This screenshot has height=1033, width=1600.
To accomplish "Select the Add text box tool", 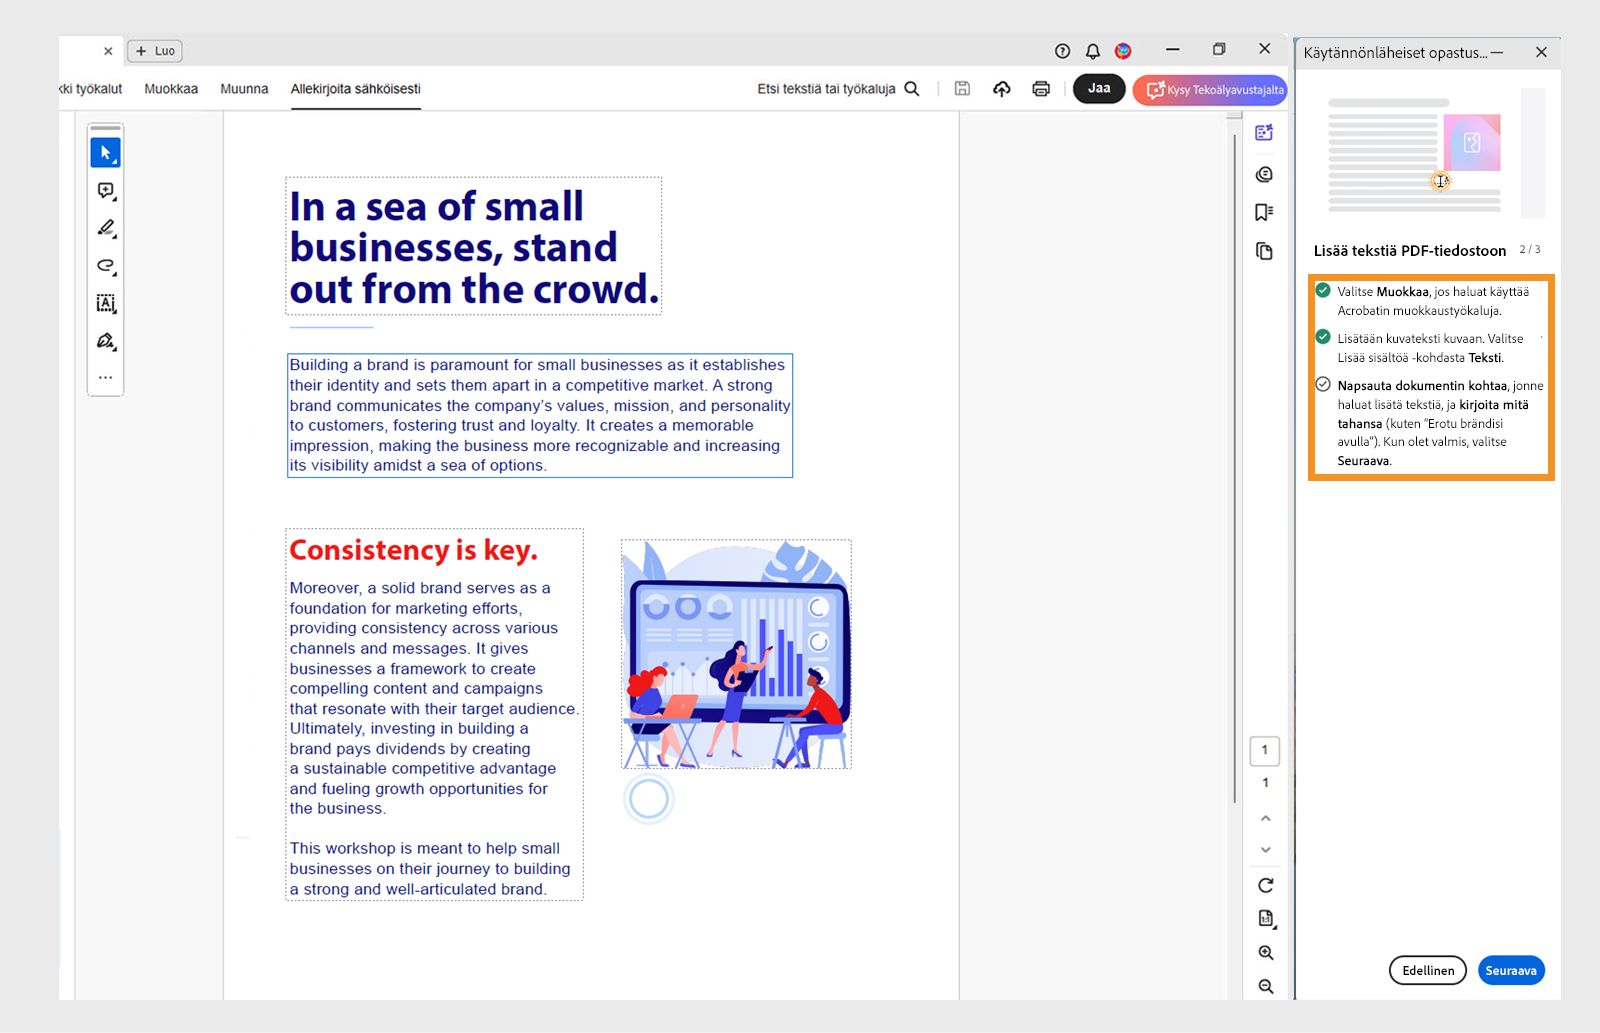I will click(x=105, y=303).
